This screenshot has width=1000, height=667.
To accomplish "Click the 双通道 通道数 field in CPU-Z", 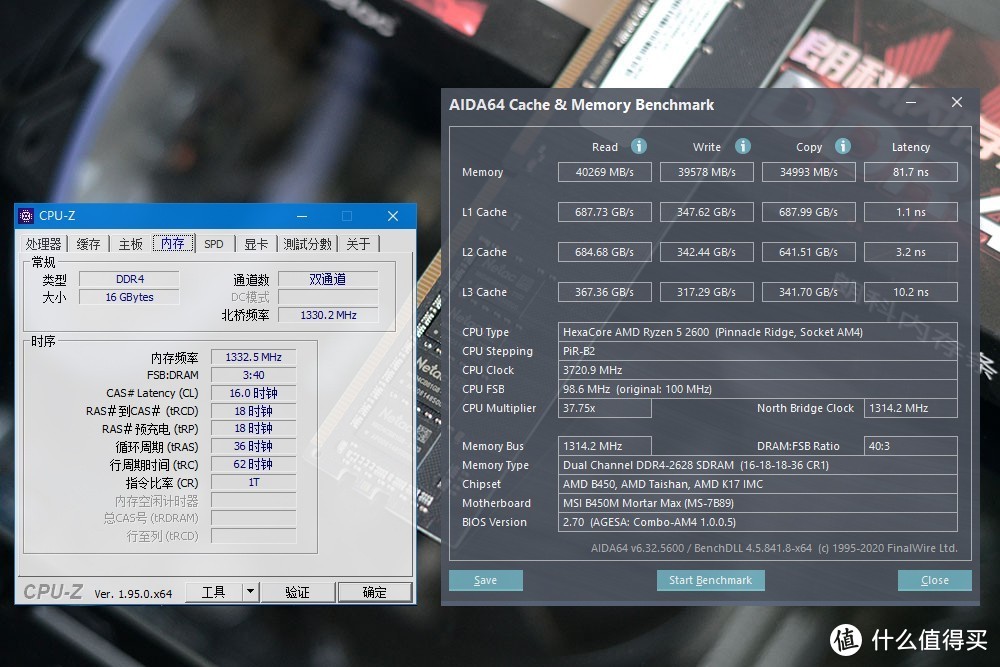I will click(328, 279).
